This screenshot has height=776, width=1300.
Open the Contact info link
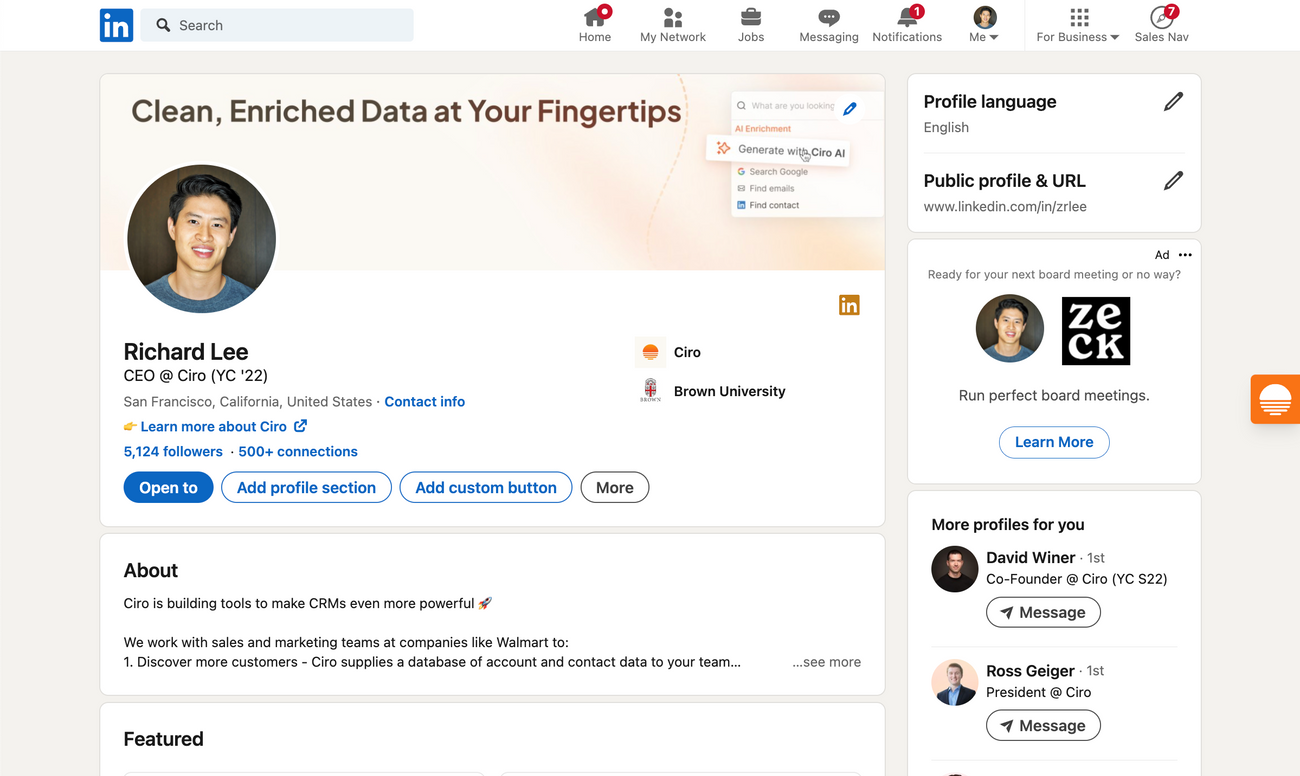point(424,402)
